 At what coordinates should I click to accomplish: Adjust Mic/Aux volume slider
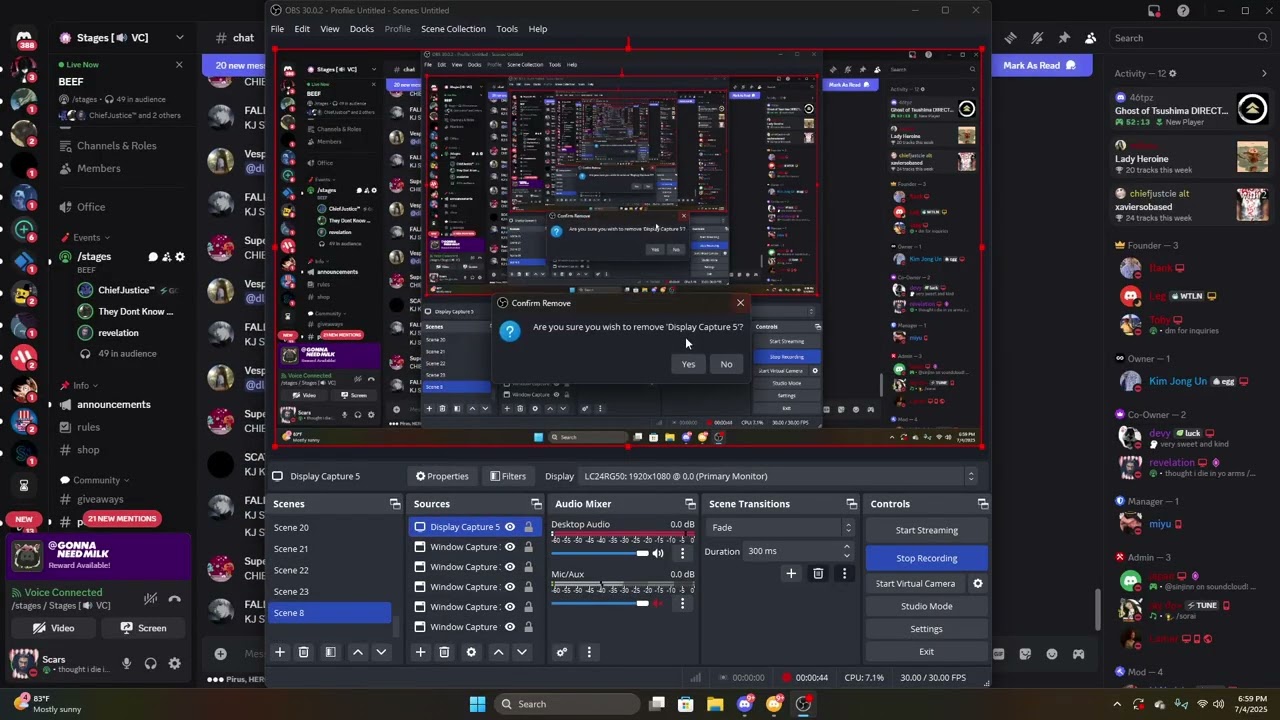(x=600, y=603)
